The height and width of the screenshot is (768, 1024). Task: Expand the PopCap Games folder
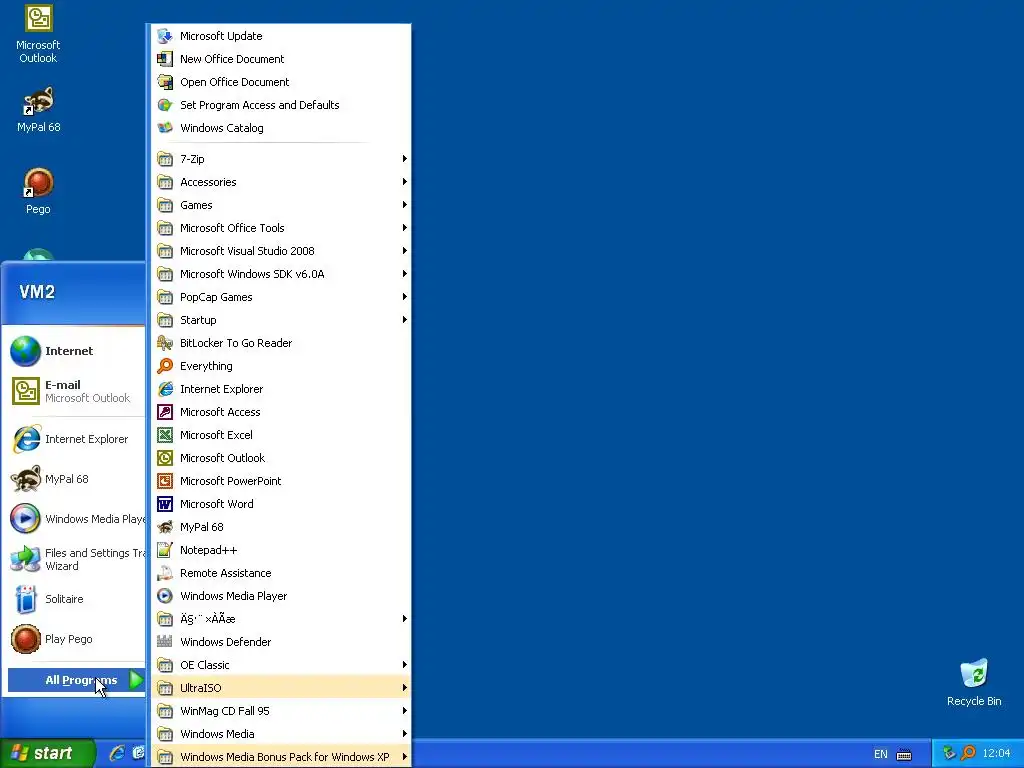coord(281,297)
